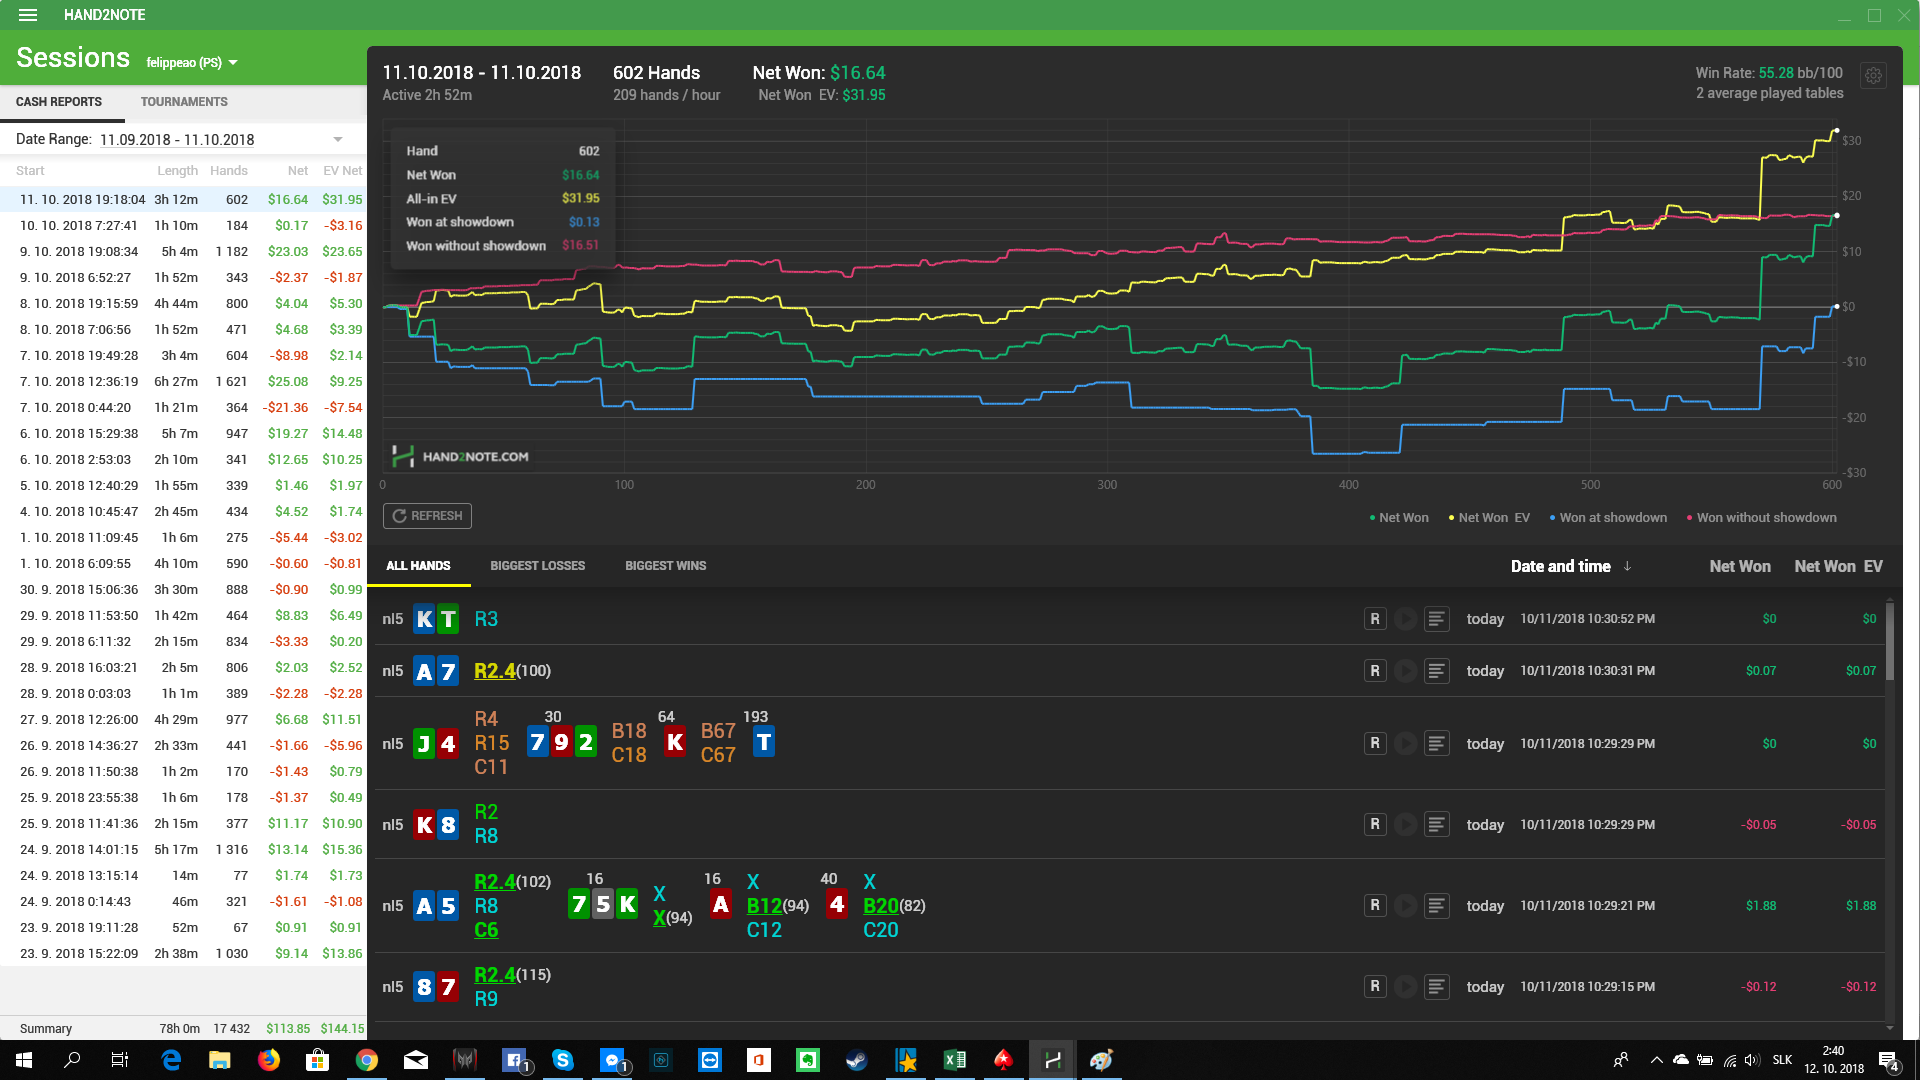Show hidden system tray icons
The height and width of the screenshot is (1080, 1920).
click(1657, 1060)
